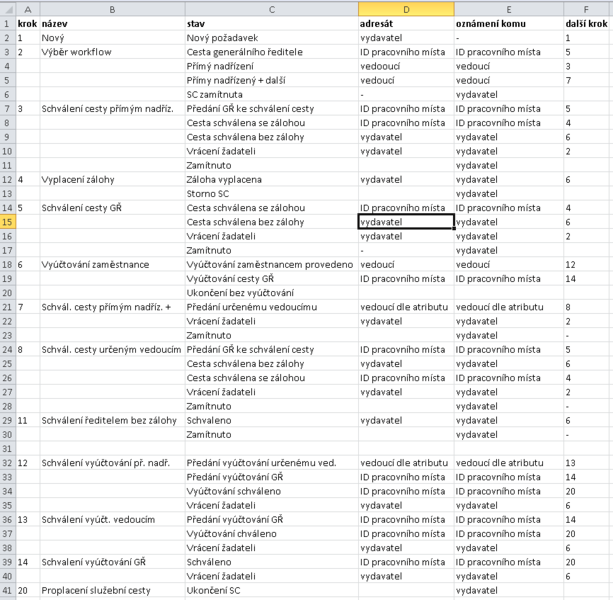This screenshot has width=613, height=600.
Task: Select column F header
Action: coord(586,9)
